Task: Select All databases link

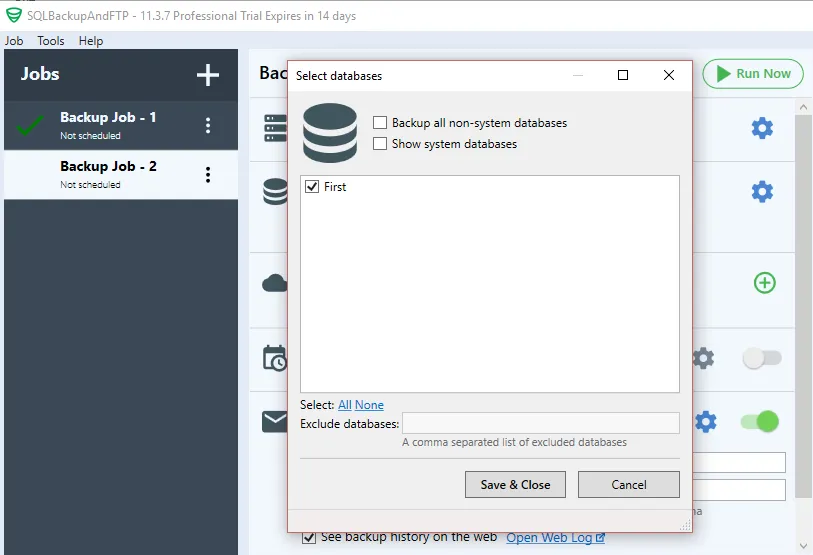Action: pos(345,405)
